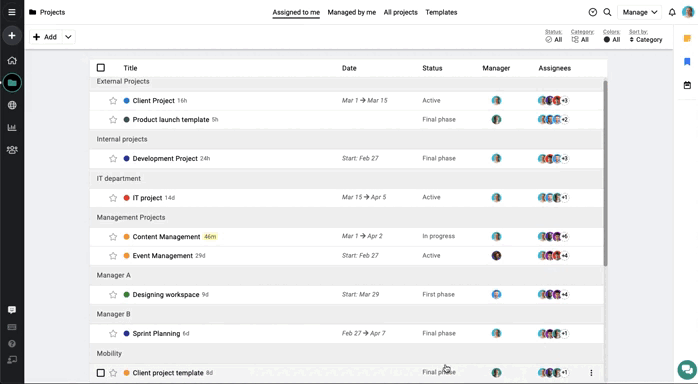Click the manager avatar of Designing workspace
698x384 pixels.
click(x=496, y=294)
